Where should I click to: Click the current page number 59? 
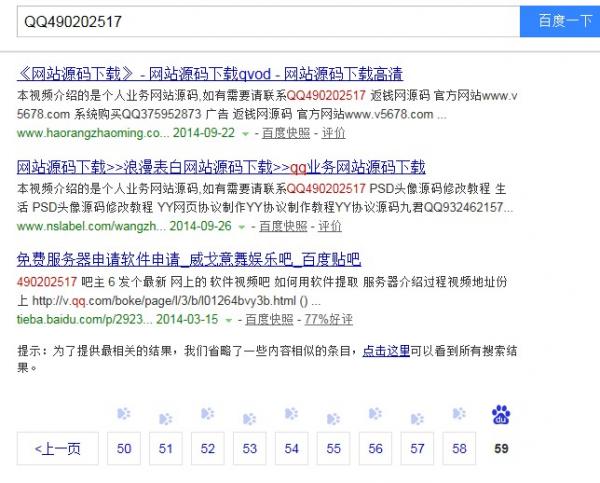501,449
